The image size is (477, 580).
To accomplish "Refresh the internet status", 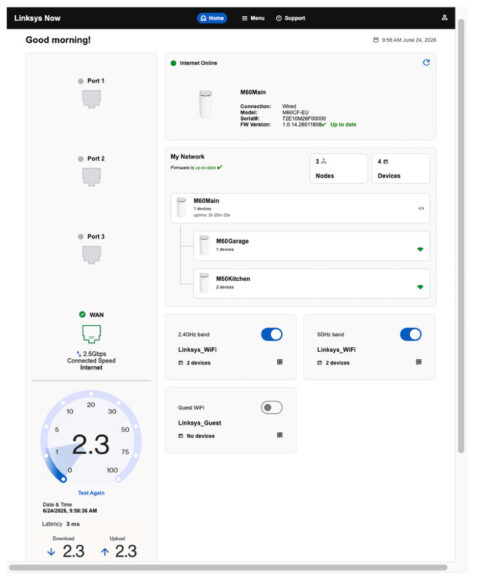I will [x=426, y=63].
